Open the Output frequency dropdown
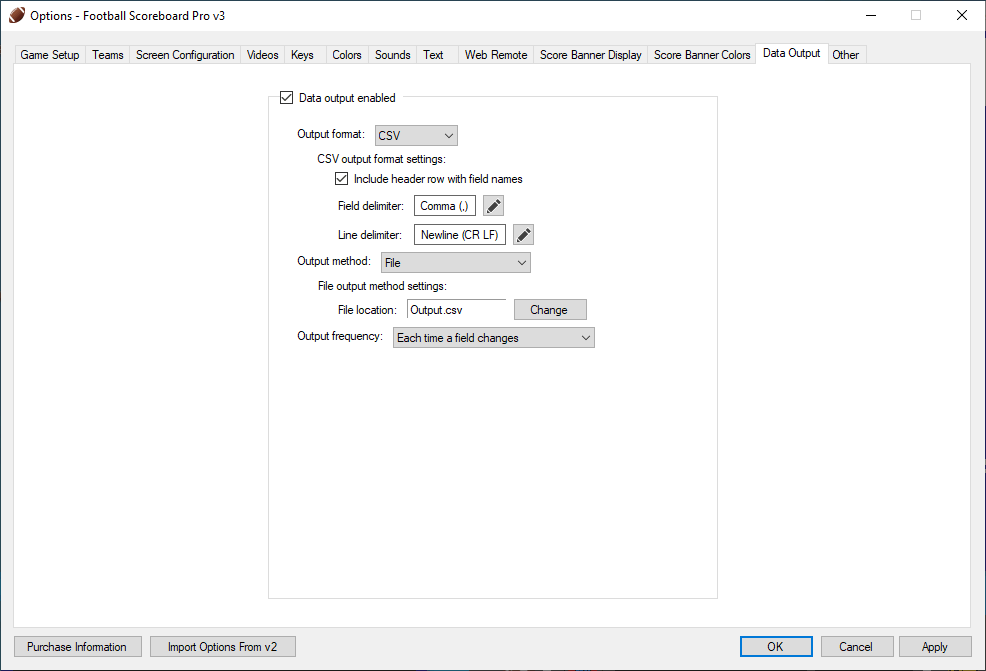Screen dimensions: 986x671 coord(494,338)
